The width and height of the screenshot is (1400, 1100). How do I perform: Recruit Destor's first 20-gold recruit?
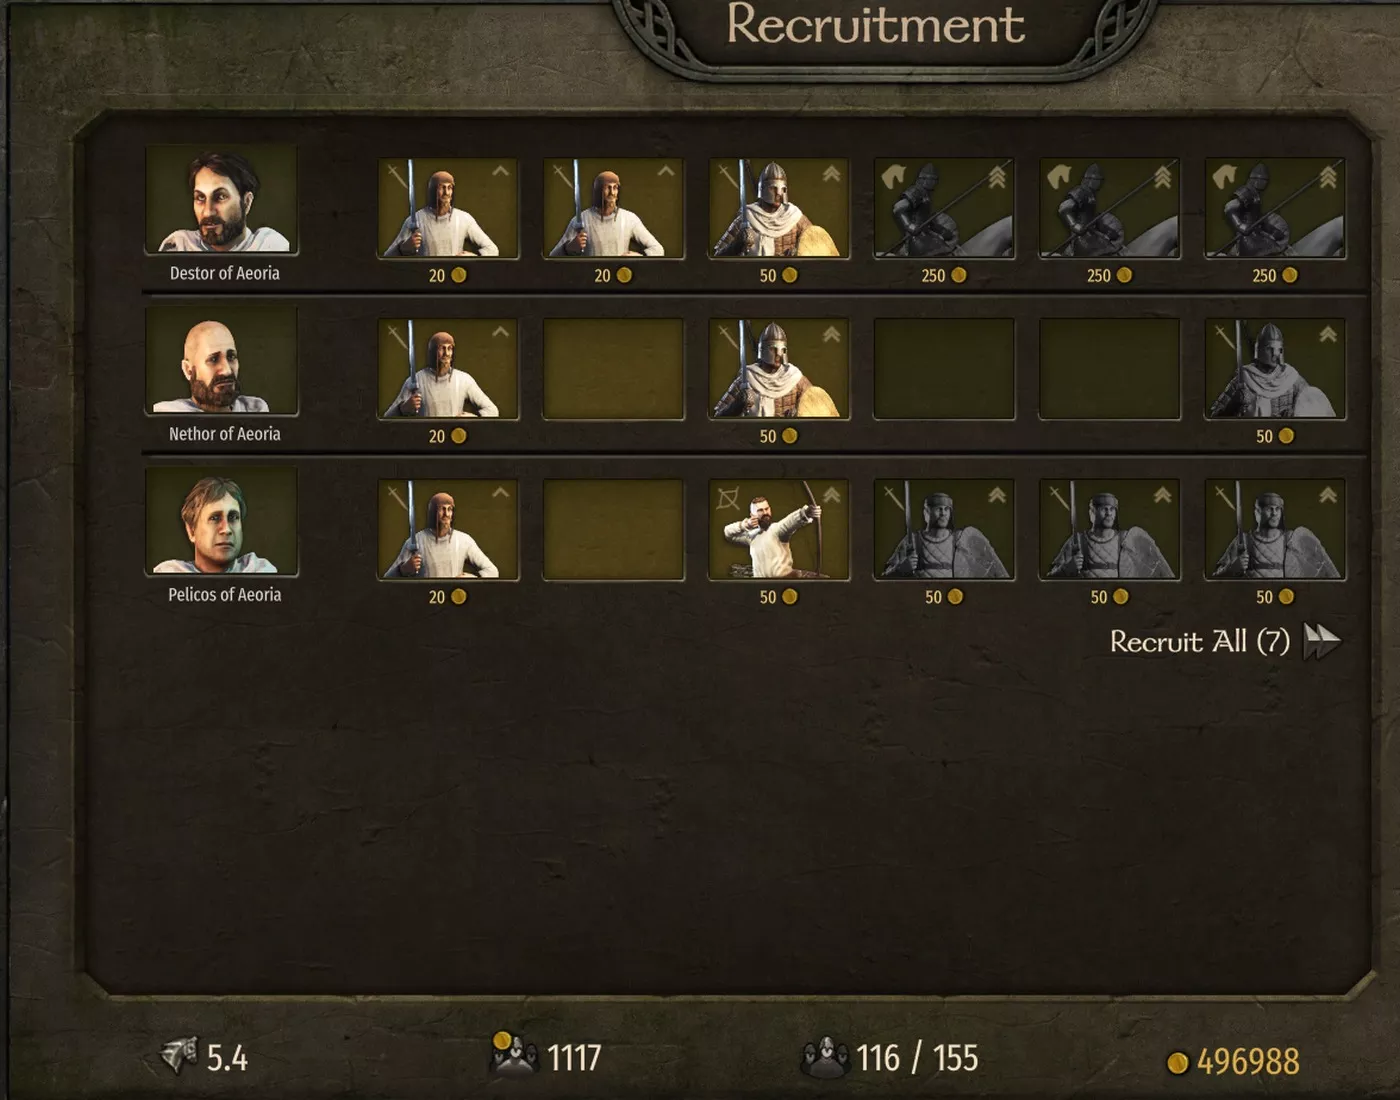pos(448,208)
